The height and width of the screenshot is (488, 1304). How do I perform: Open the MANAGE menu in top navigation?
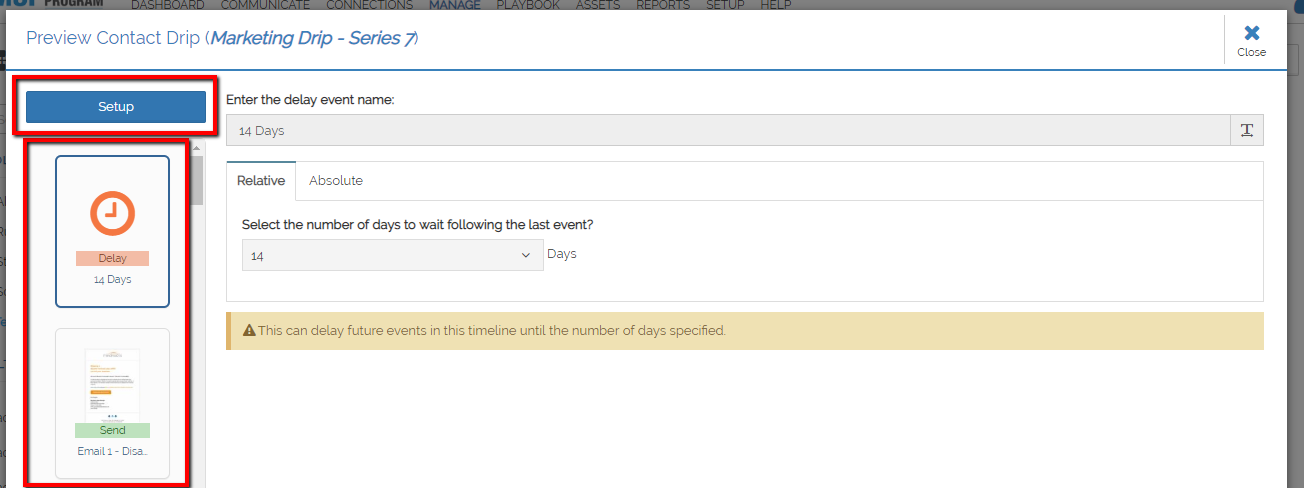[x=455, y=5]
